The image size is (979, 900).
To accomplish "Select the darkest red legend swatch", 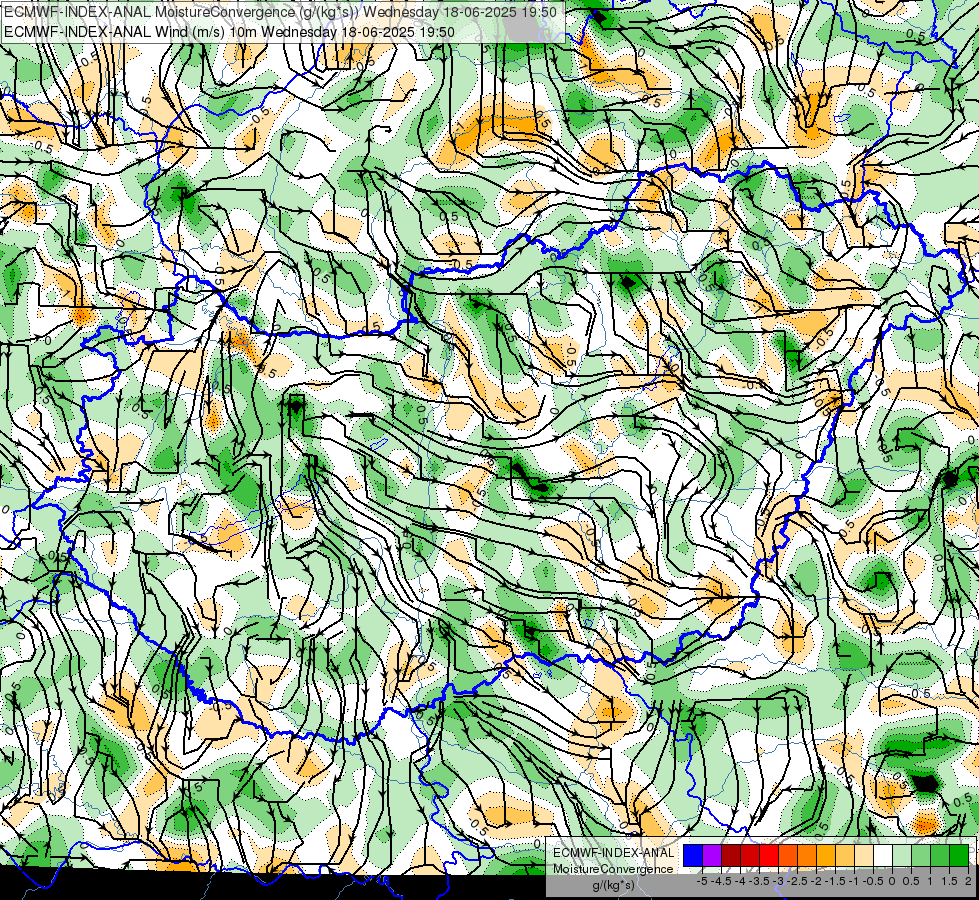I will 731,856.
